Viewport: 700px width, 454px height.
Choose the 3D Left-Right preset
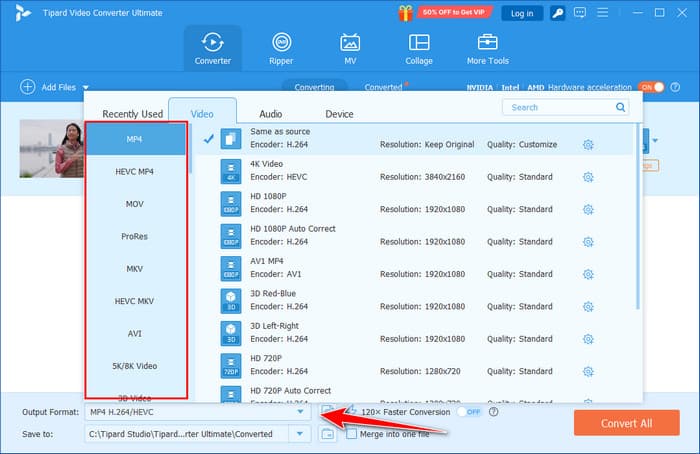pos(415,333)
